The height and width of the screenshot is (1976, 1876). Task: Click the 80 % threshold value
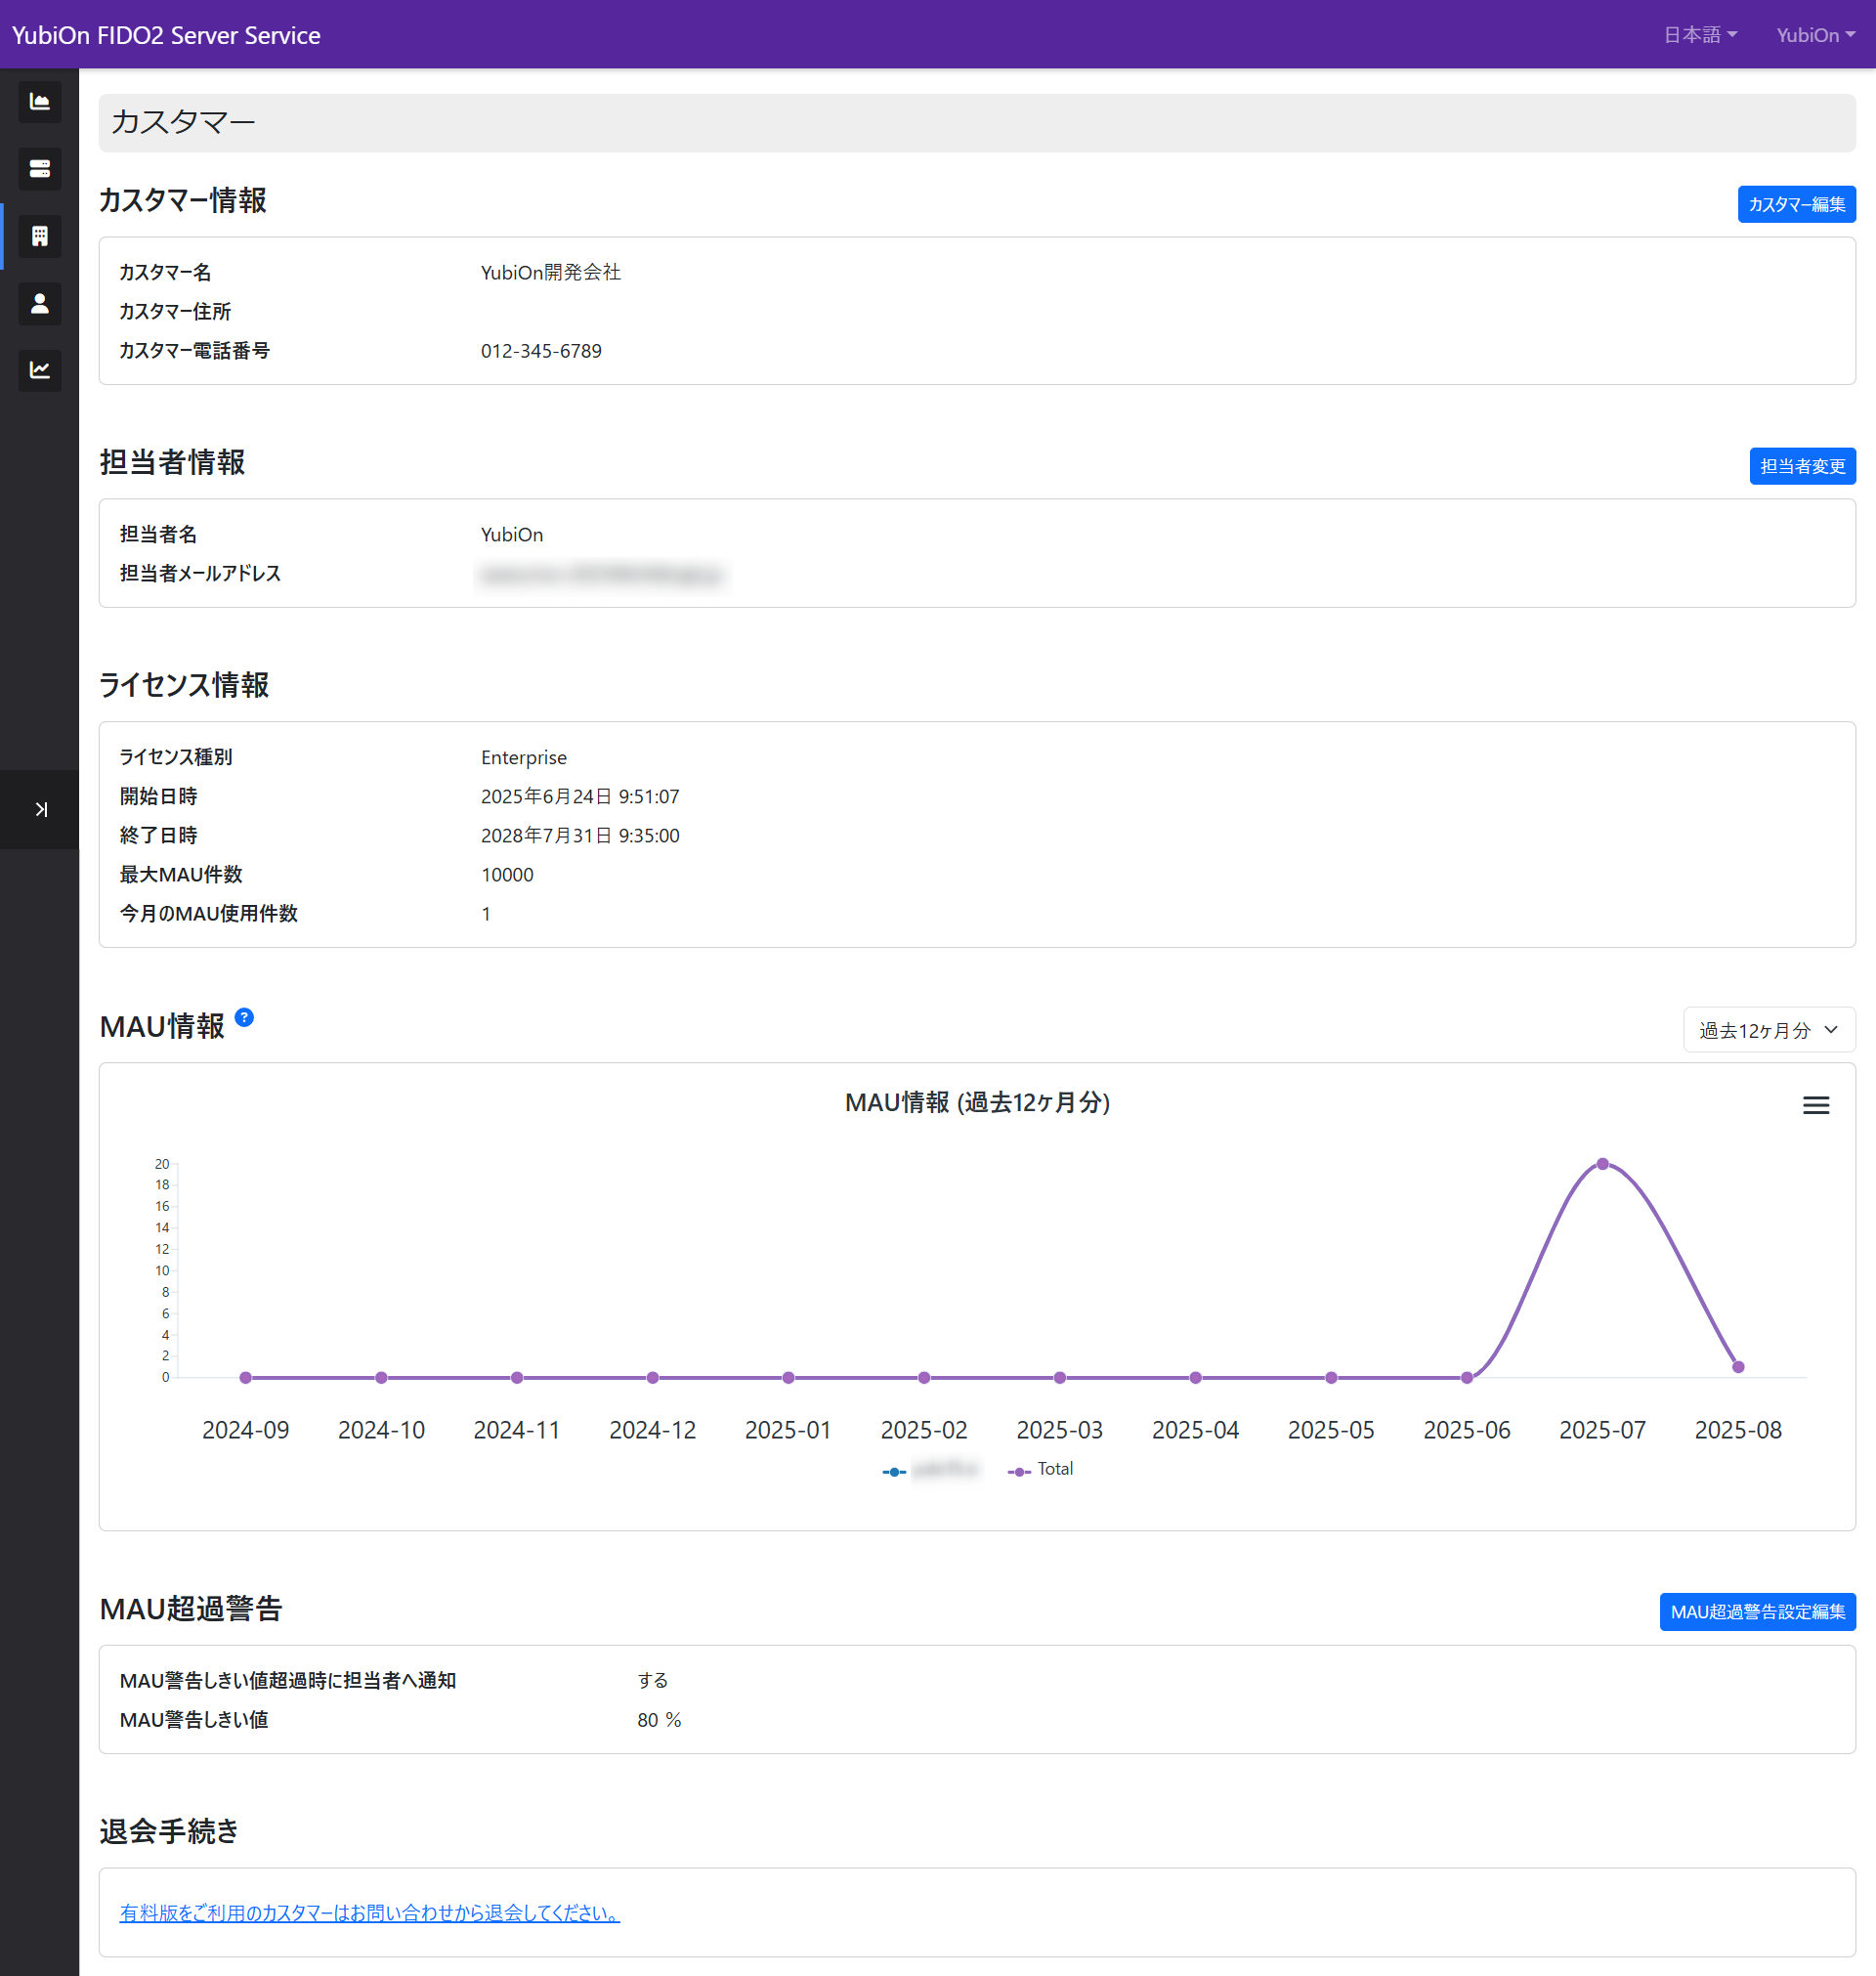coord(659,1720)
